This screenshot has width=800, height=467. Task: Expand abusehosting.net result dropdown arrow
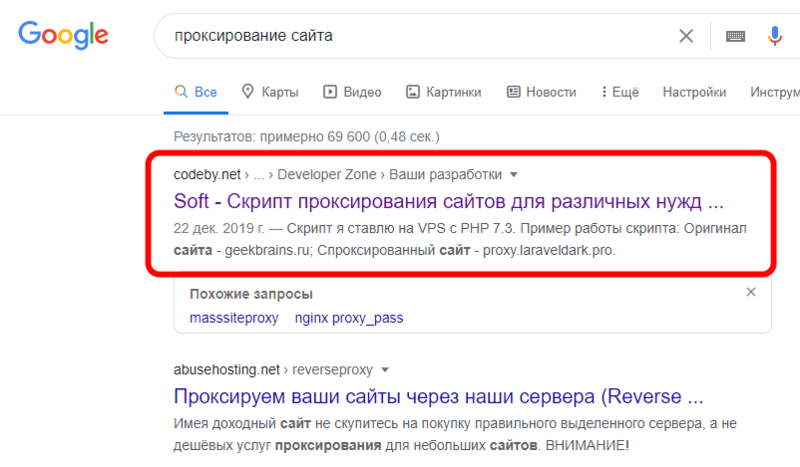point(385,370)
